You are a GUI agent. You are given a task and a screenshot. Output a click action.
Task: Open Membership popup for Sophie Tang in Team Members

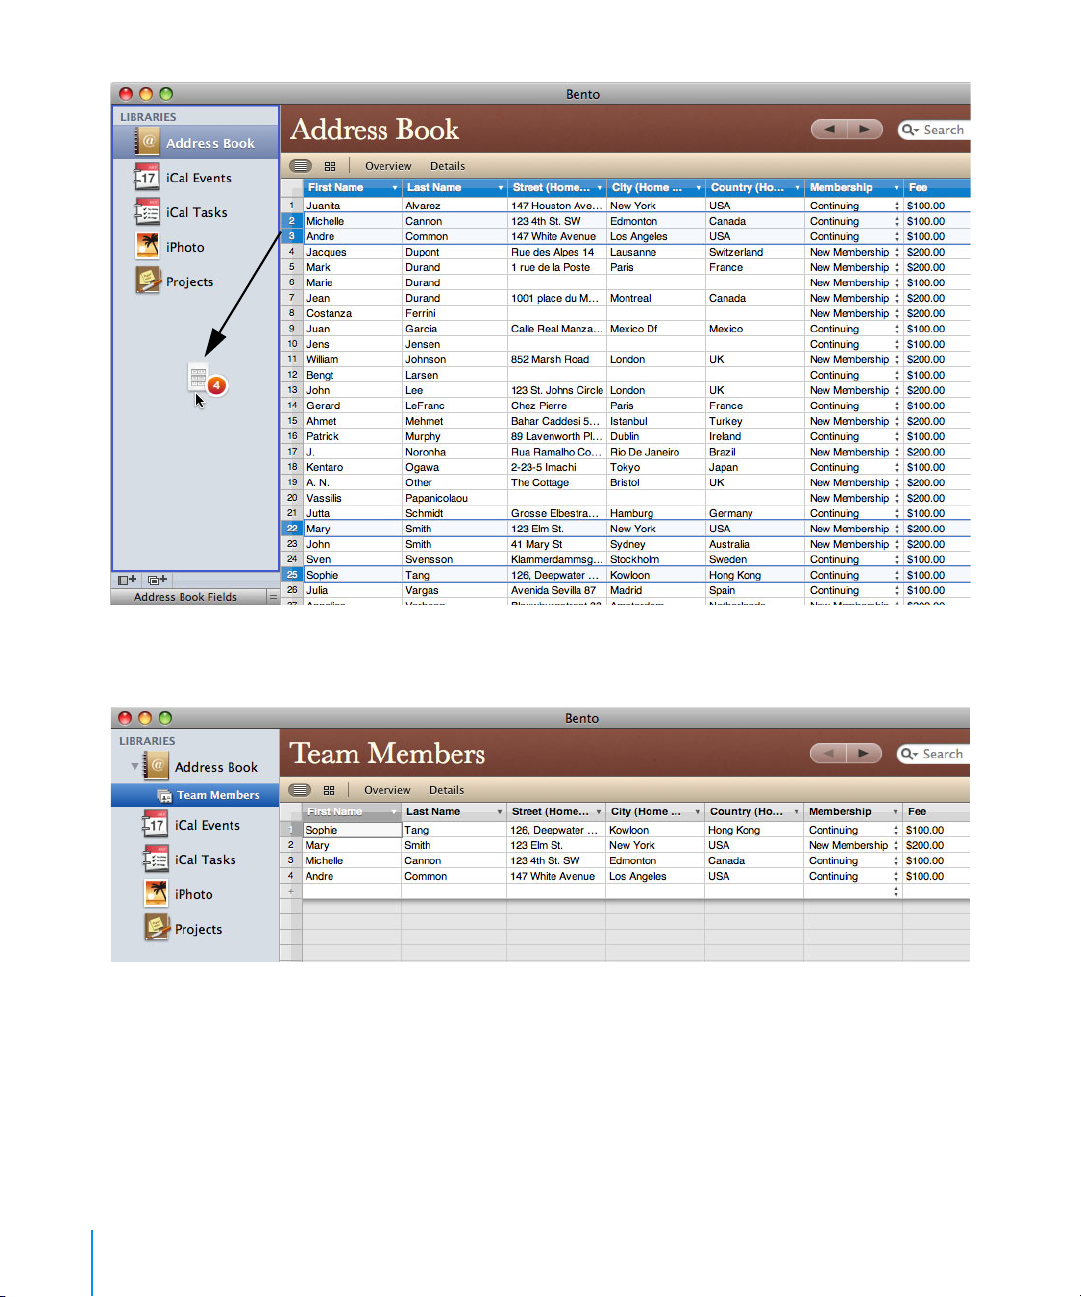tap(896, 830)
